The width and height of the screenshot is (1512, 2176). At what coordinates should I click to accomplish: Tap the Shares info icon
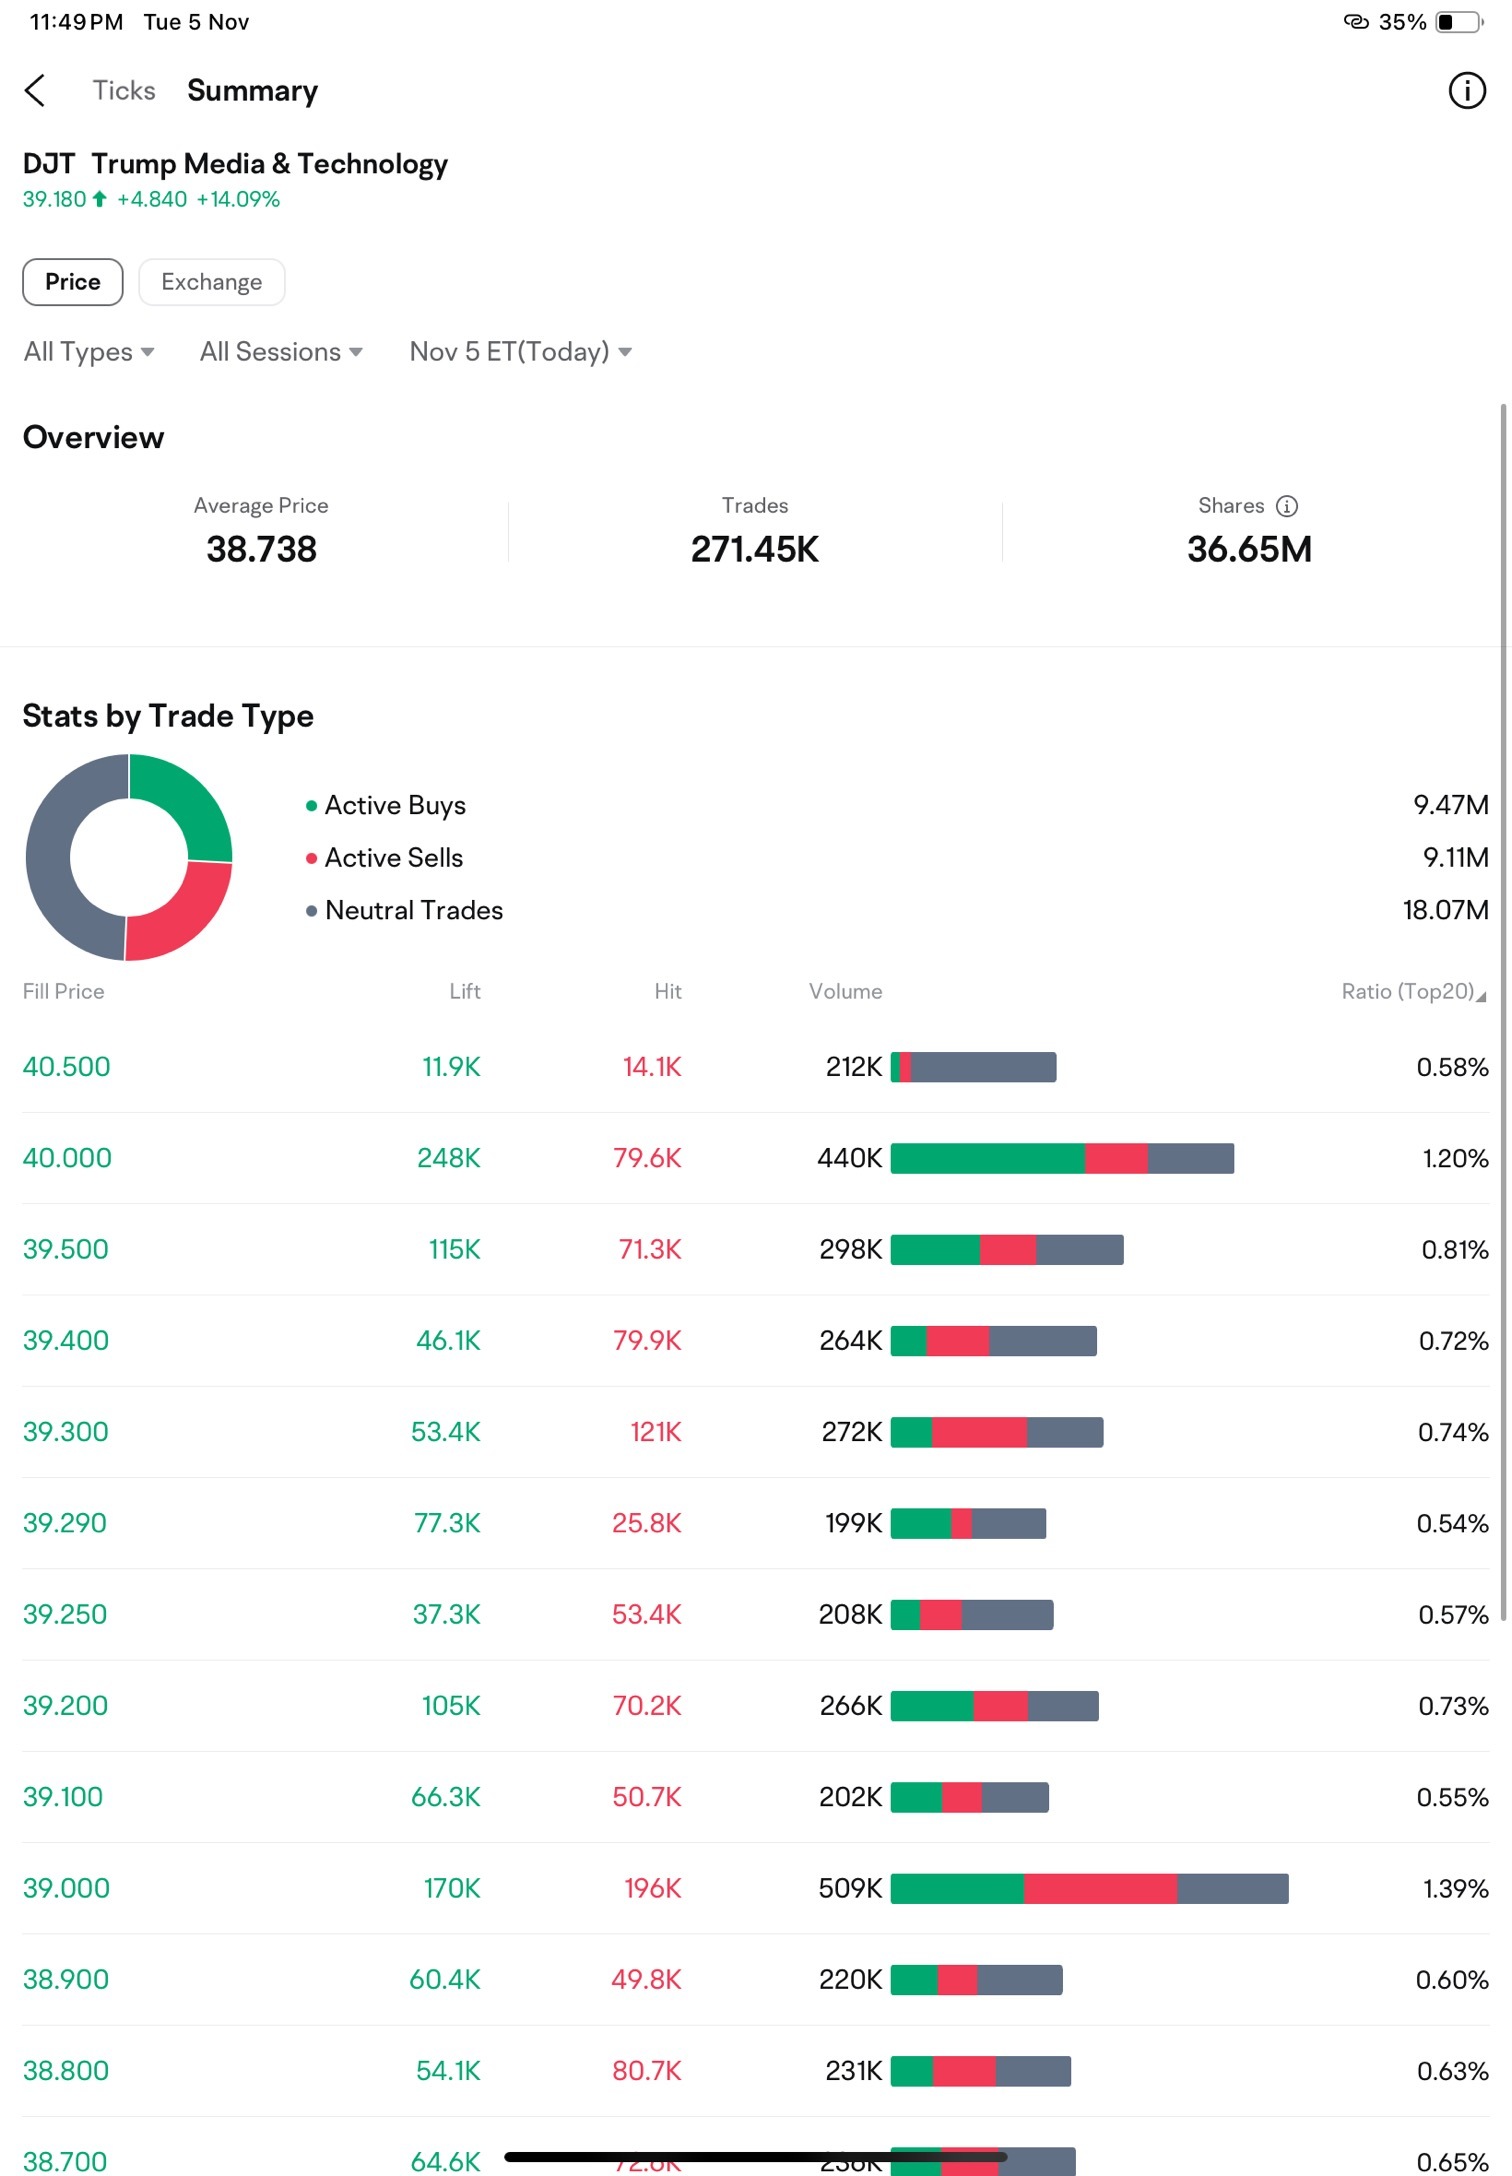click(x=1287, y=506)
